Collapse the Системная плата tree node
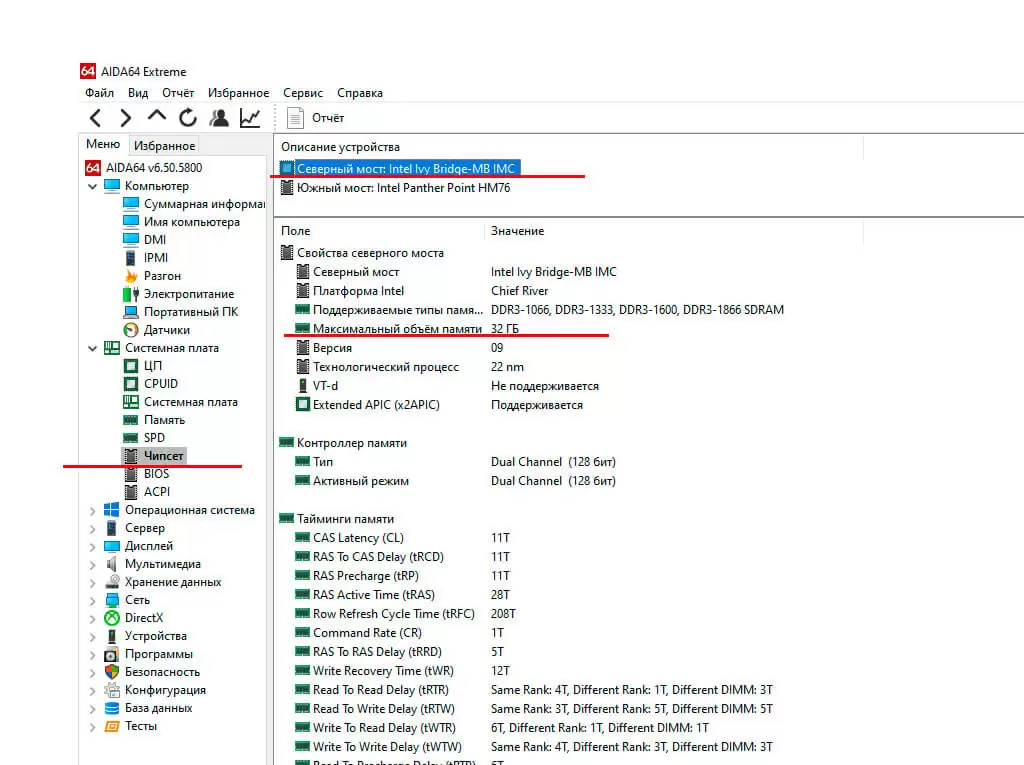The image size is (1024, 765). (93, 348)
